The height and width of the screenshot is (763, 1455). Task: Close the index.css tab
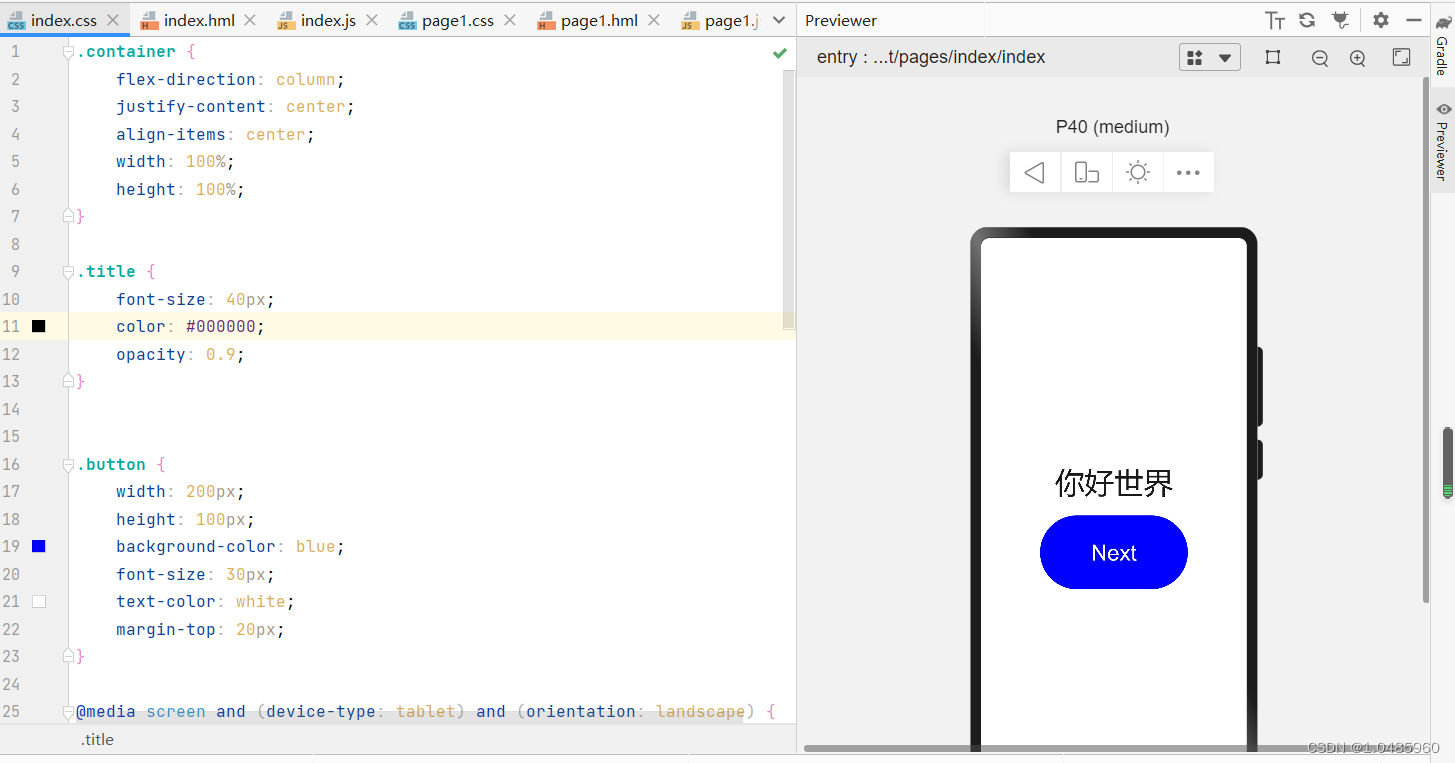(112, 20)
